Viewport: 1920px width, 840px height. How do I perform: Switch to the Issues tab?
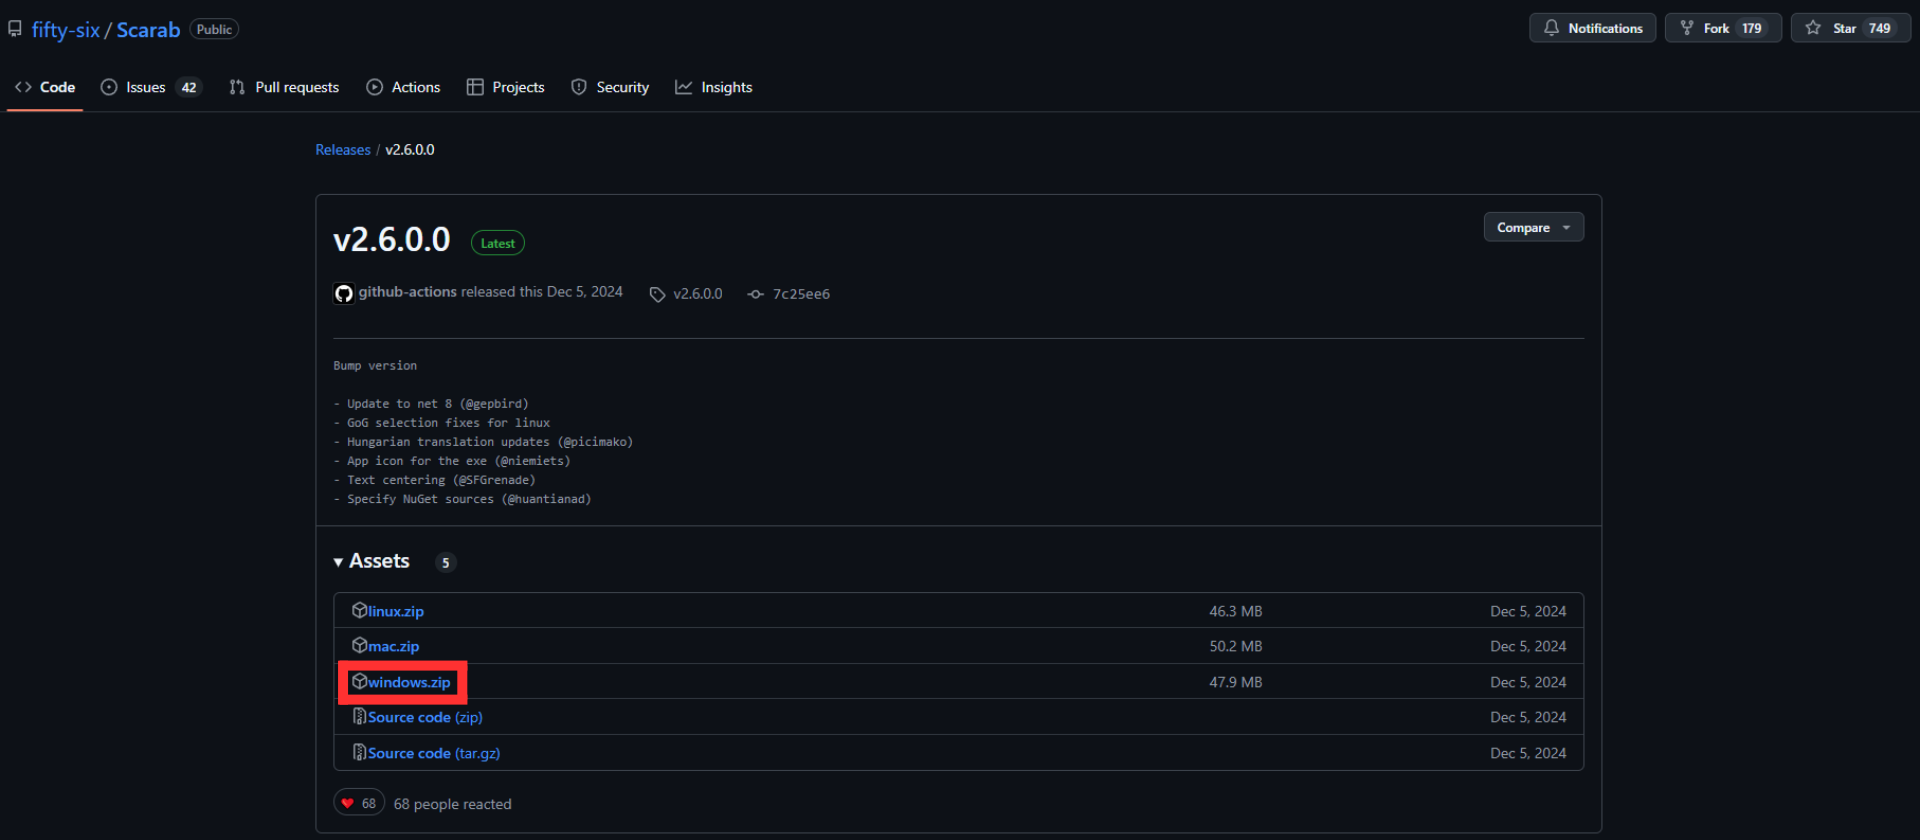tap(146, 87)
